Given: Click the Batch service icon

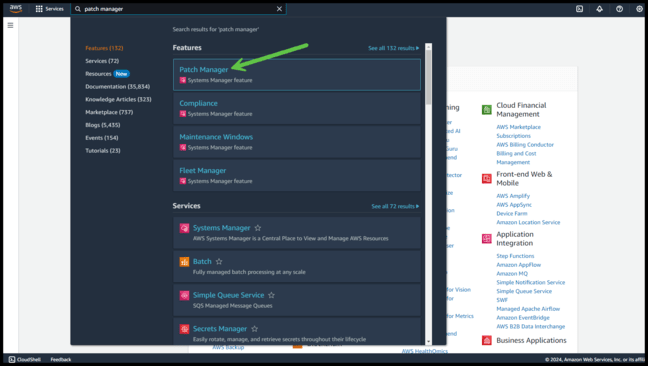Looking at the screenshot, I should pyautogui.click(x=184, y=261).
